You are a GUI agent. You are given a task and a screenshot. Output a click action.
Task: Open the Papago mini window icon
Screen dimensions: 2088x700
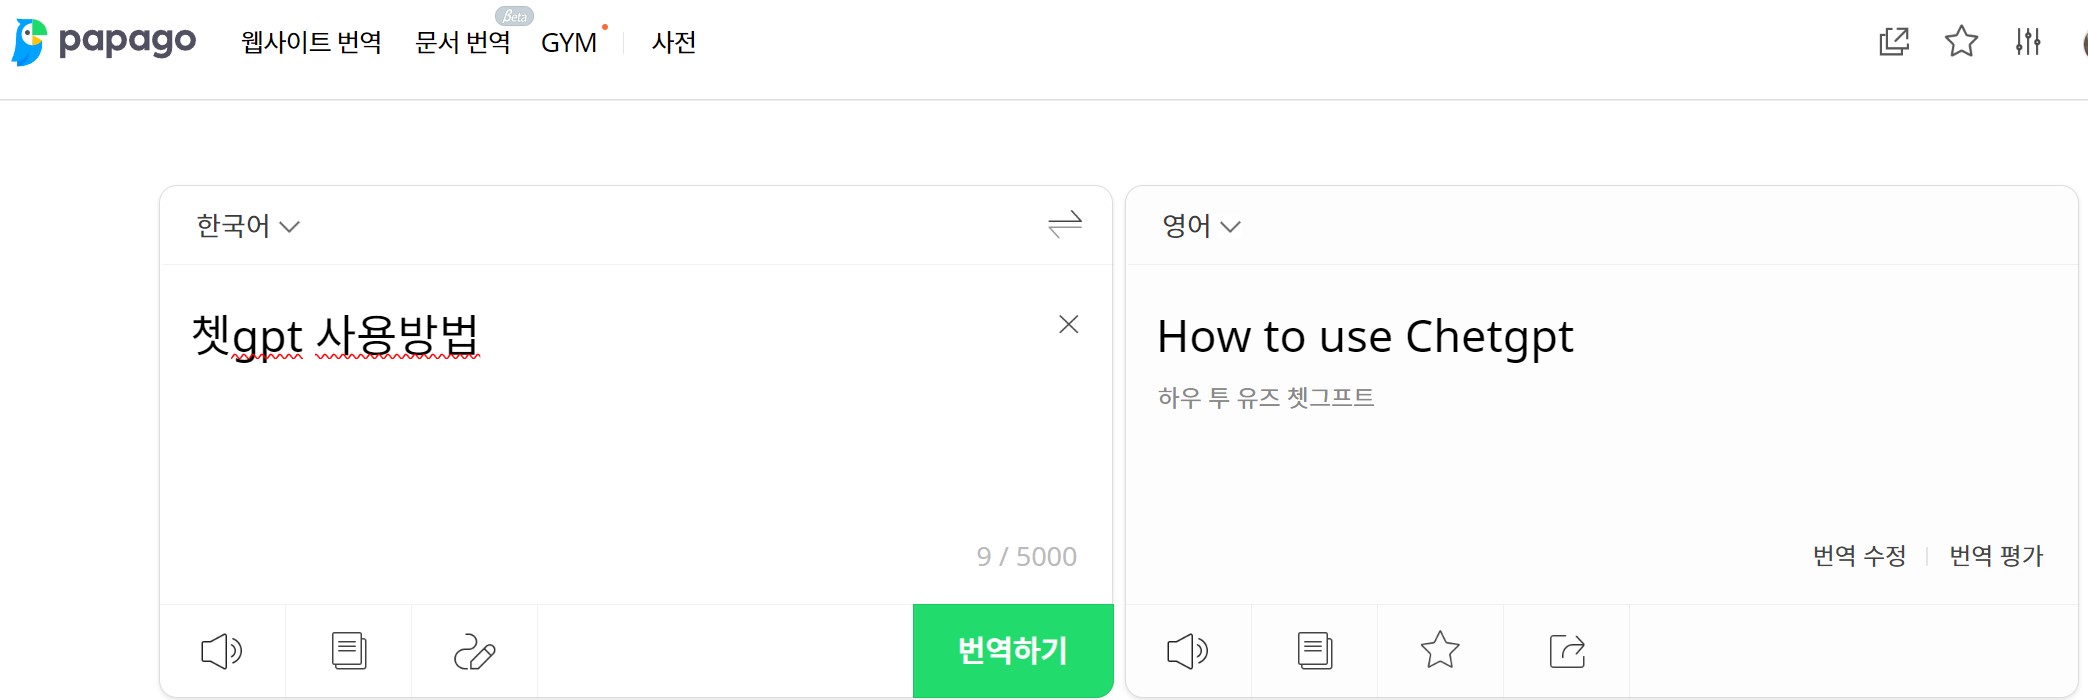click(1893, 42)
